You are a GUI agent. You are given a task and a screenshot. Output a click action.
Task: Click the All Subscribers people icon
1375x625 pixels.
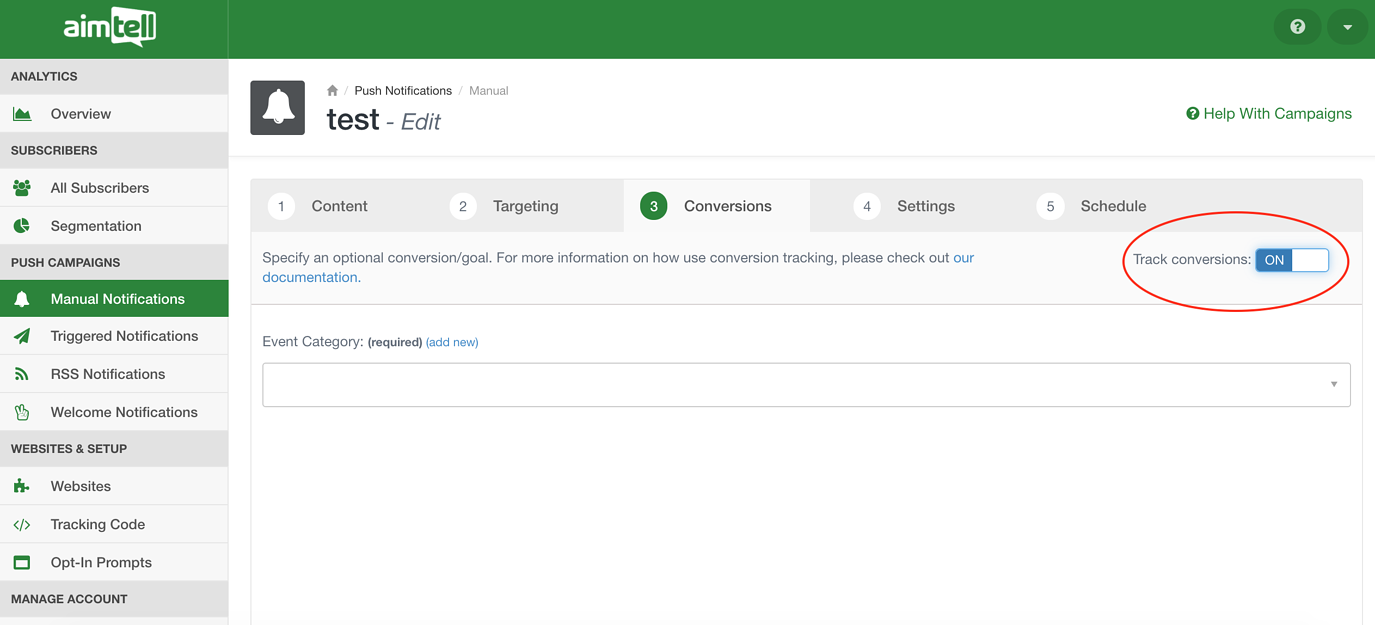point(24,187)
